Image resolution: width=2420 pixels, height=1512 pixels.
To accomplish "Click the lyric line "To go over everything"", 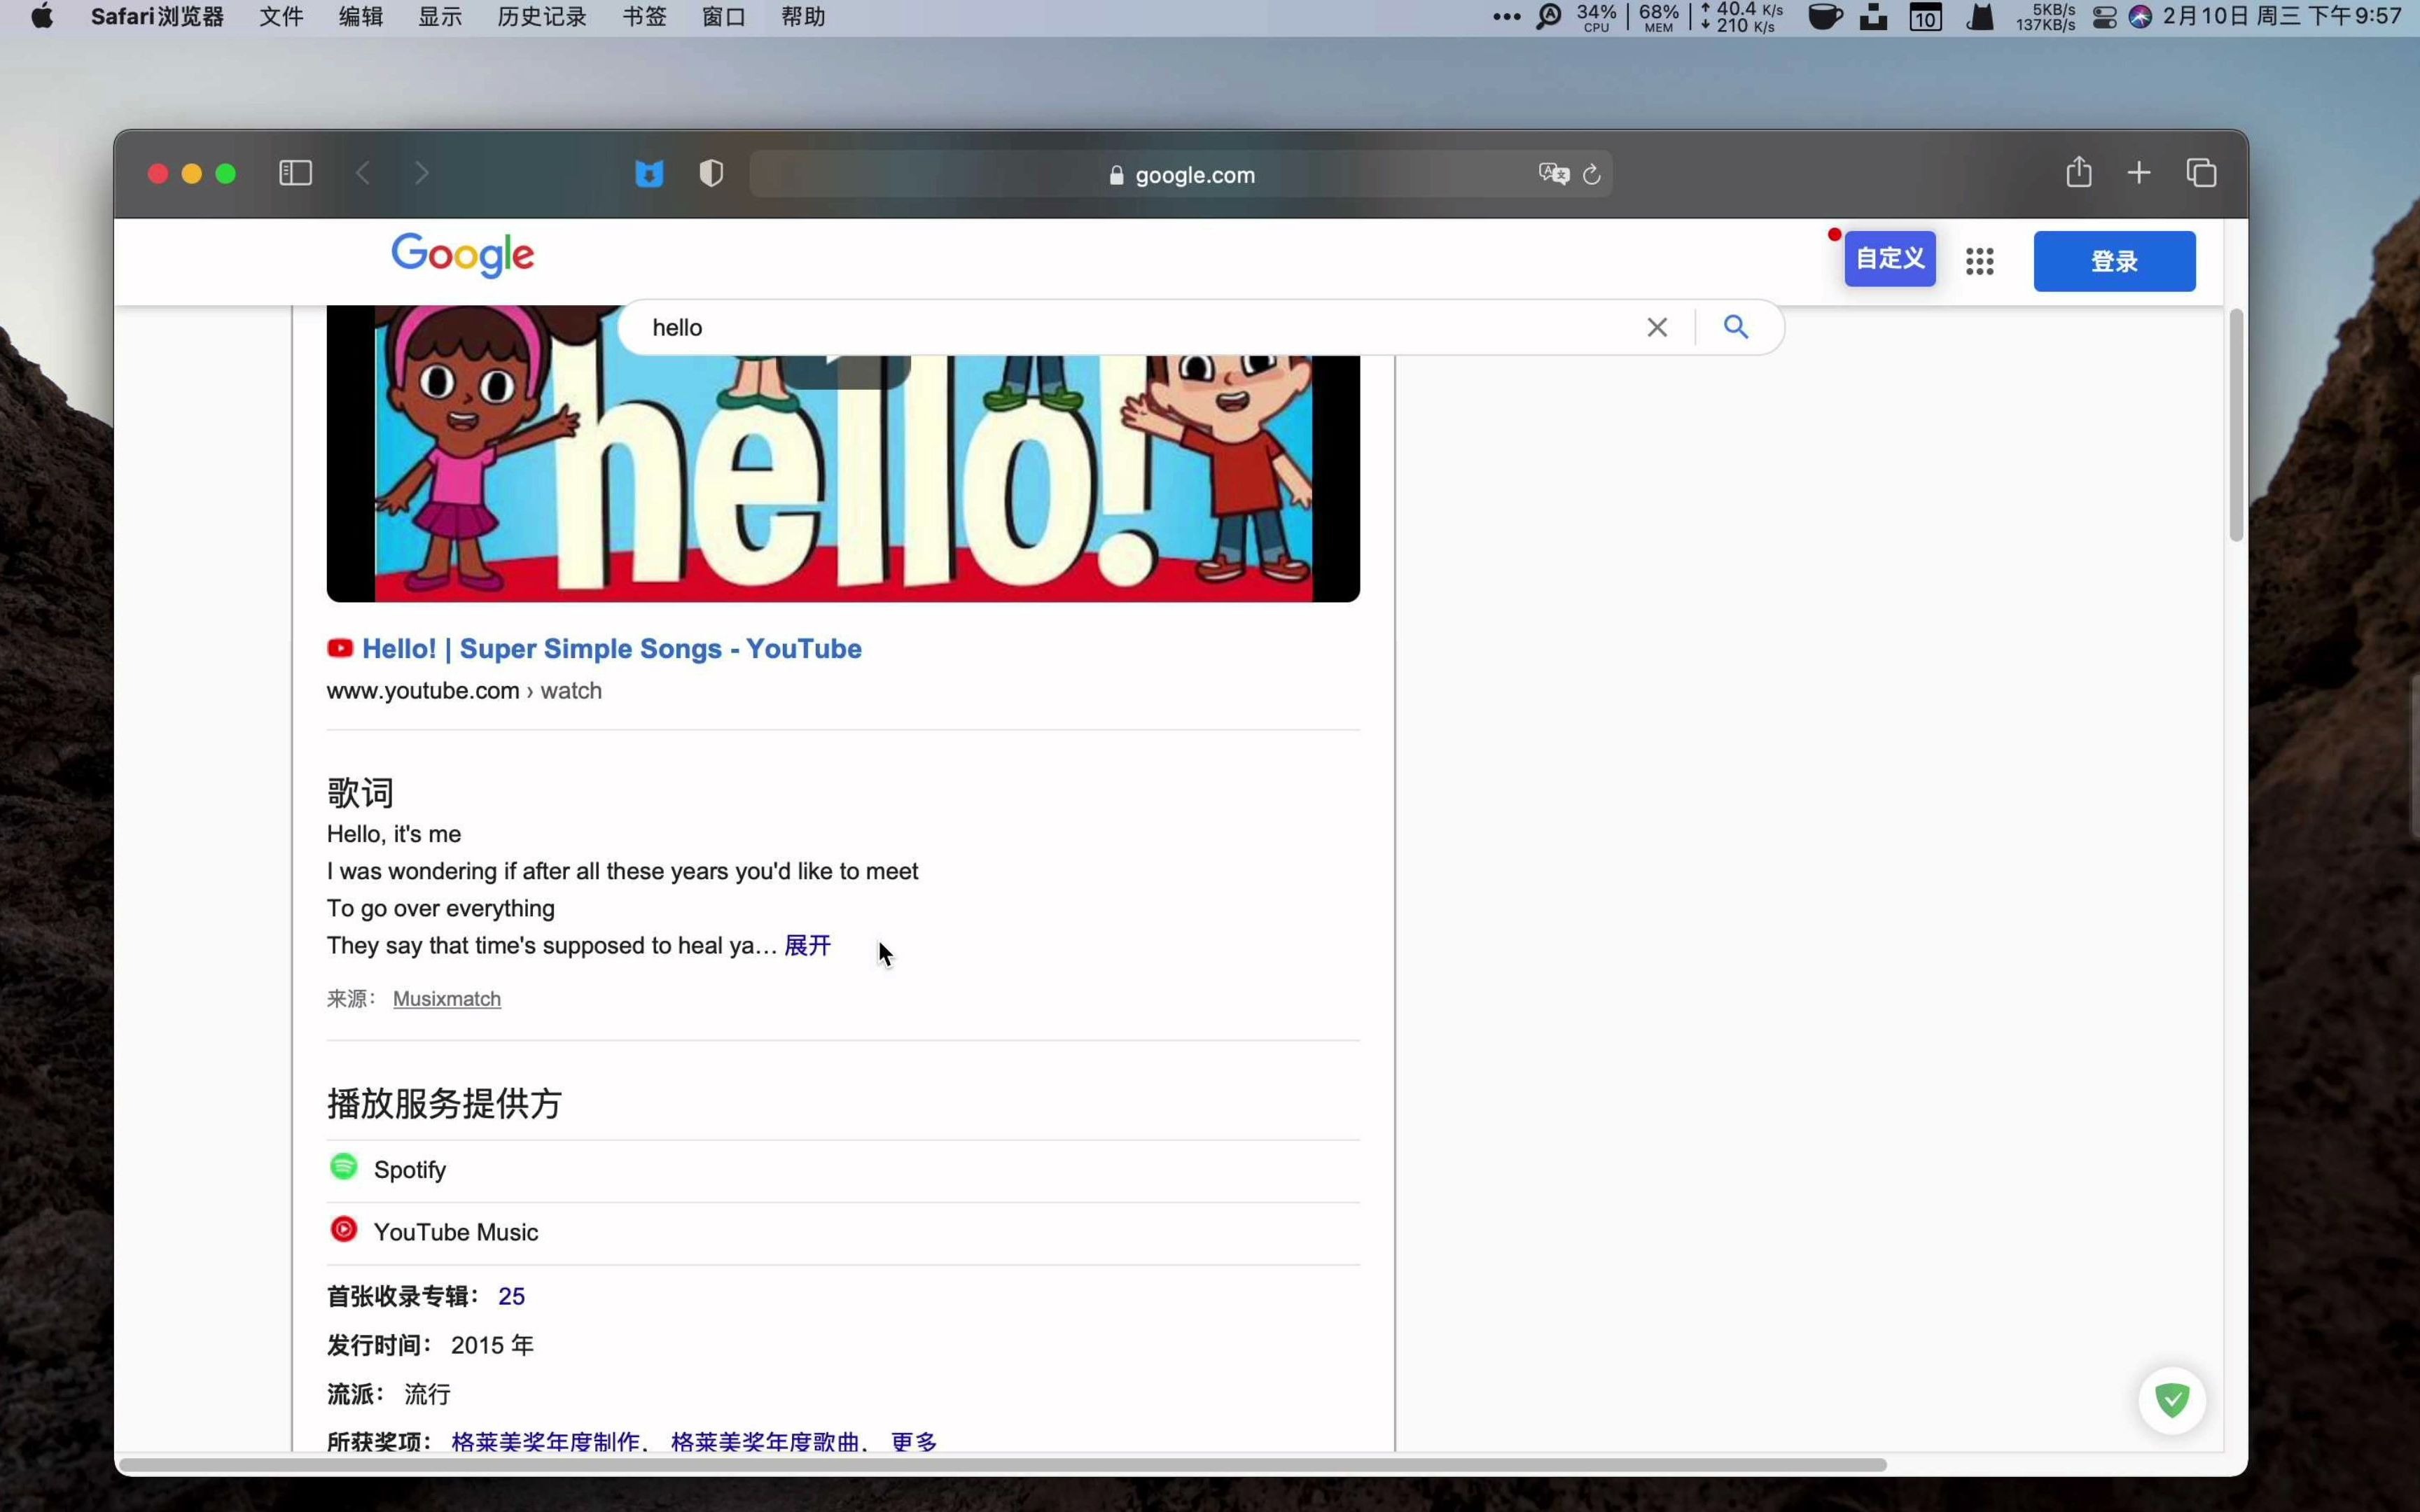I will pos(441,908).
